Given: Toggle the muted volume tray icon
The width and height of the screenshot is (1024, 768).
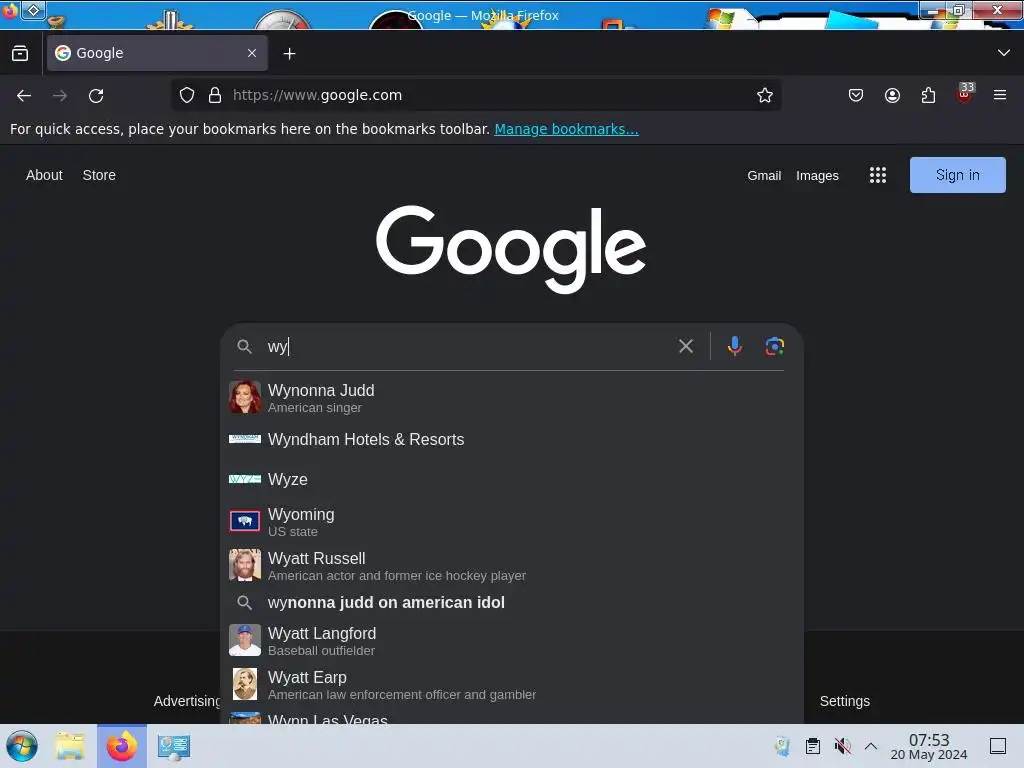Looking at the screenshot, I should coord(842,746).
